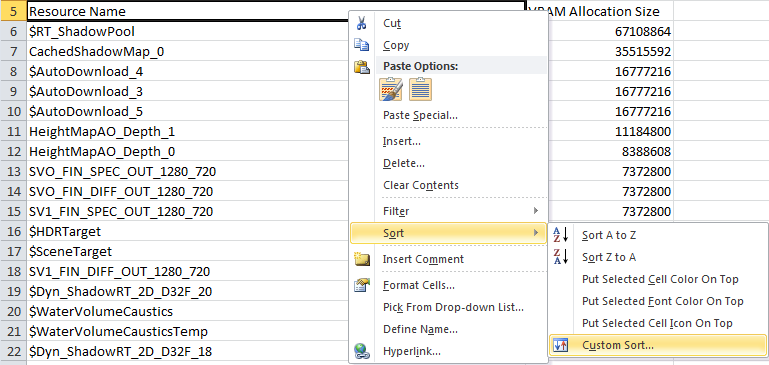
Task: Click the Format Cells icon
Action: point(361,285)
